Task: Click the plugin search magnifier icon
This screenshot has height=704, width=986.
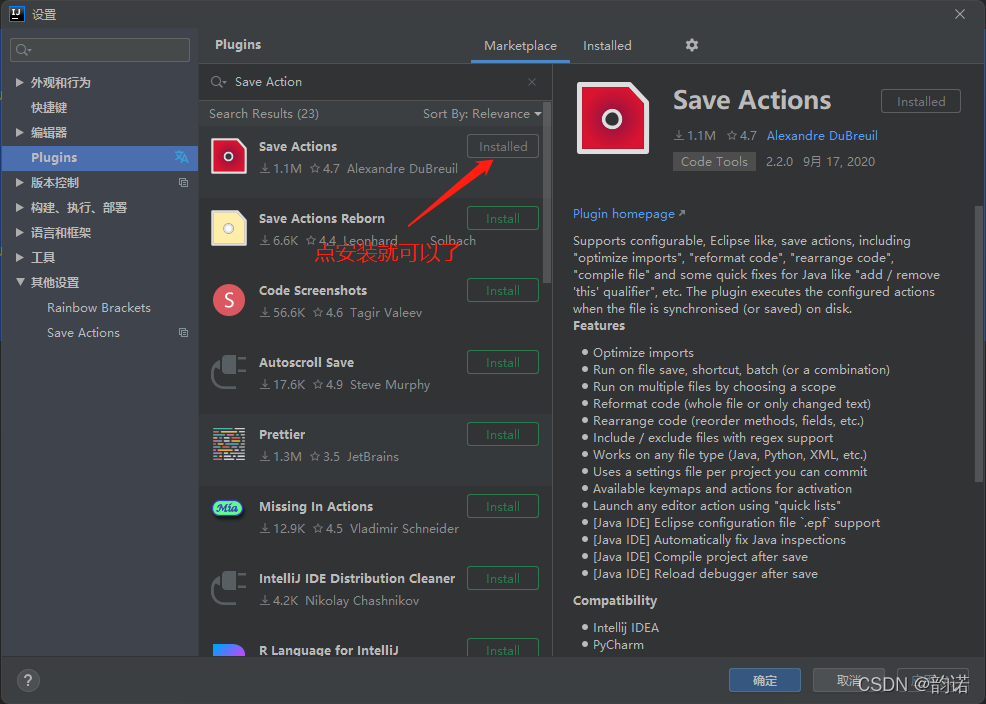Action: point(218,82)
